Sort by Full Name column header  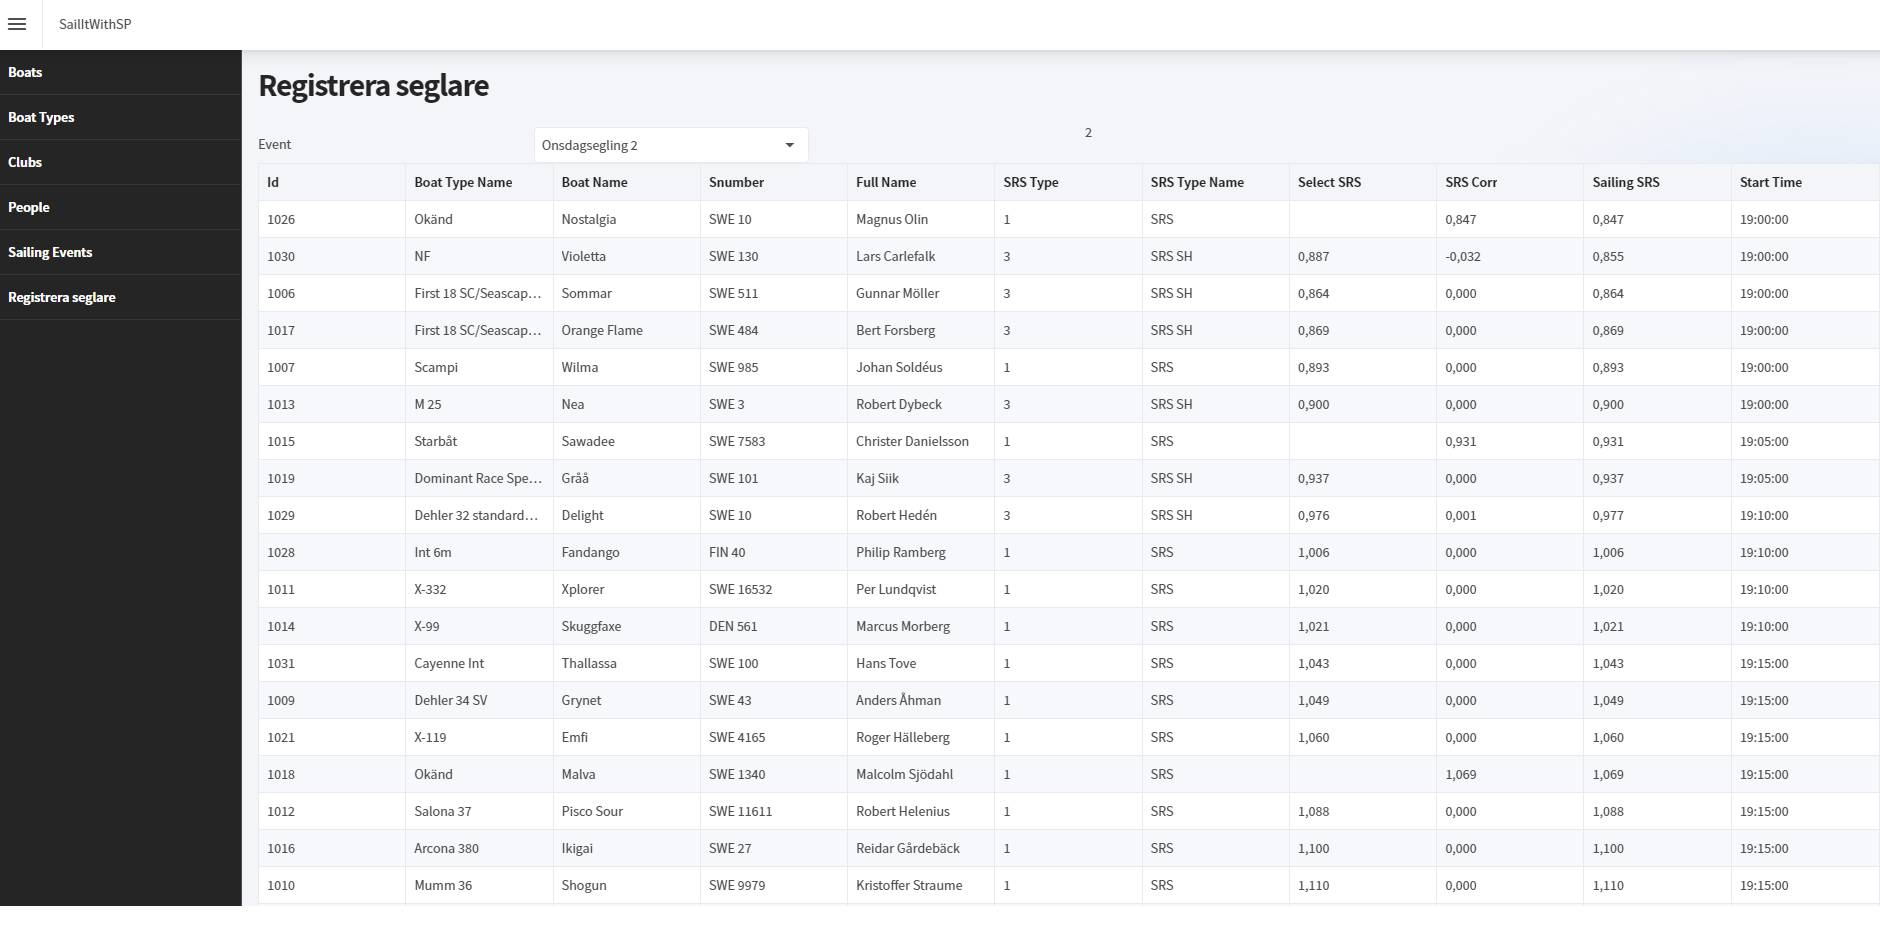coord(921,182)
